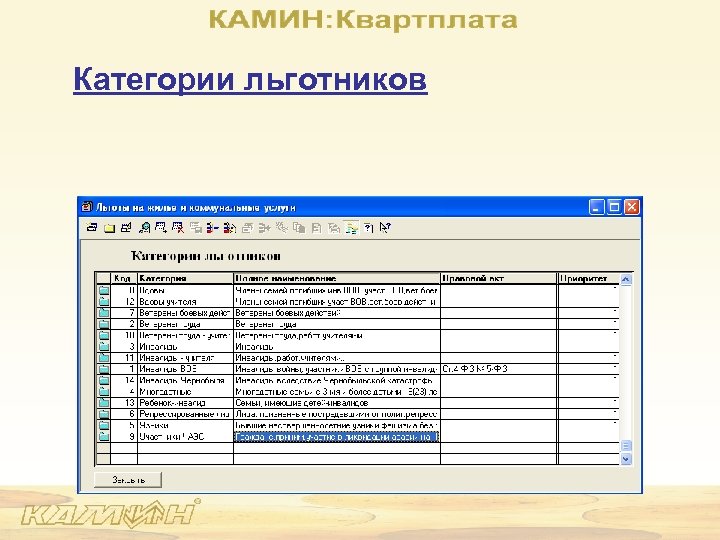720x540 pixels.
Task: Click the grid with red X delete icon
Action: (178, 228)
